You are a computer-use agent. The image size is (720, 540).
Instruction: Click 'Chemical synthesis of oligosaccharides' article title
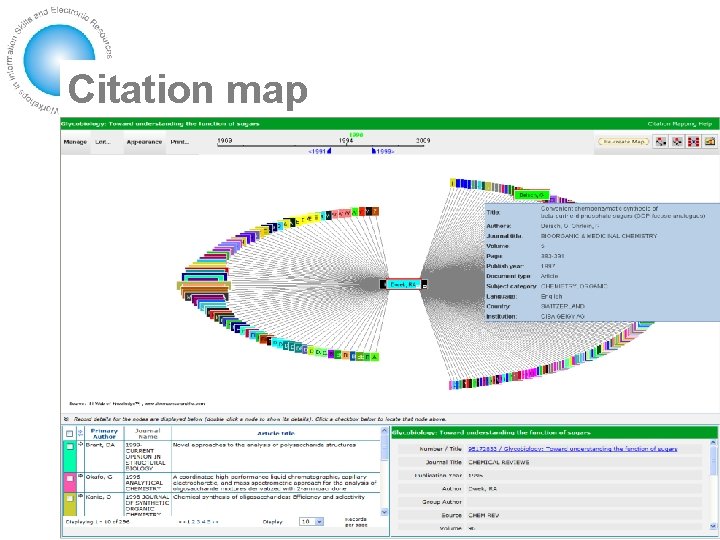pos(269,497)
